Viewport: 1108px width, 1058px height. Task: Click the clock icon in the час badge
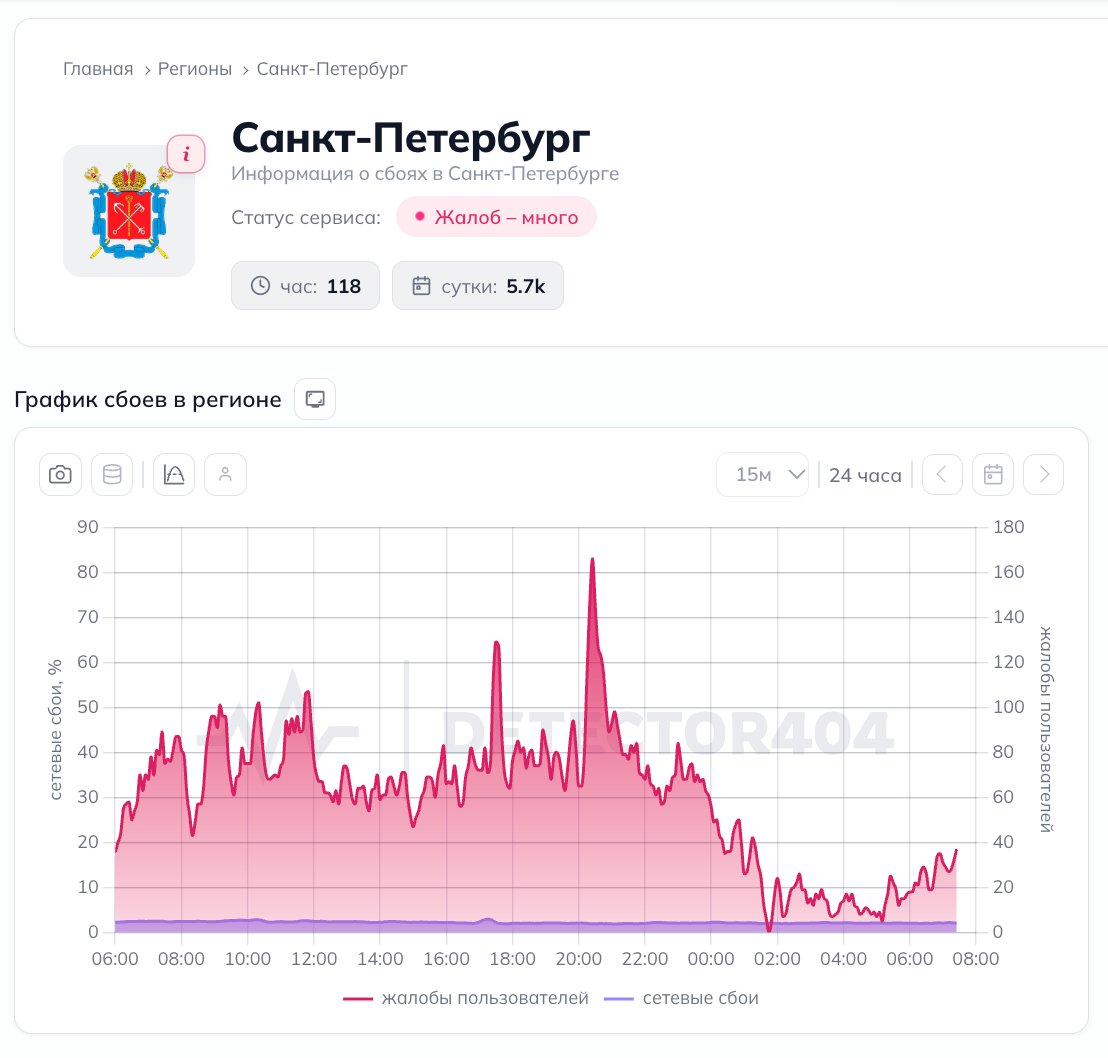coord(261,286)
